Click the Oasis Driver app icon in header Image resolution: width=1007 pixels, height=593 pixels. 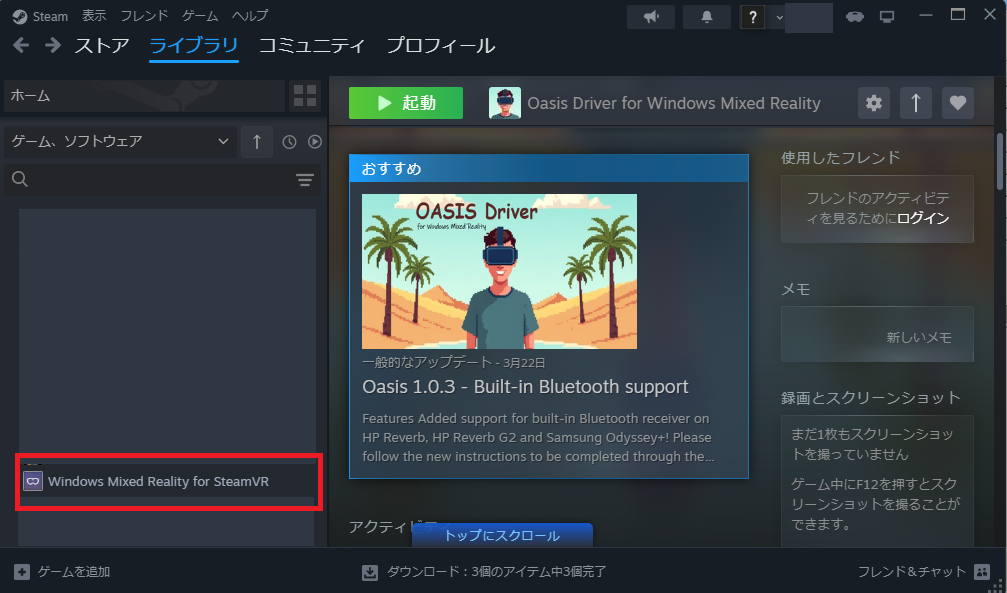[x=505, y=103]
